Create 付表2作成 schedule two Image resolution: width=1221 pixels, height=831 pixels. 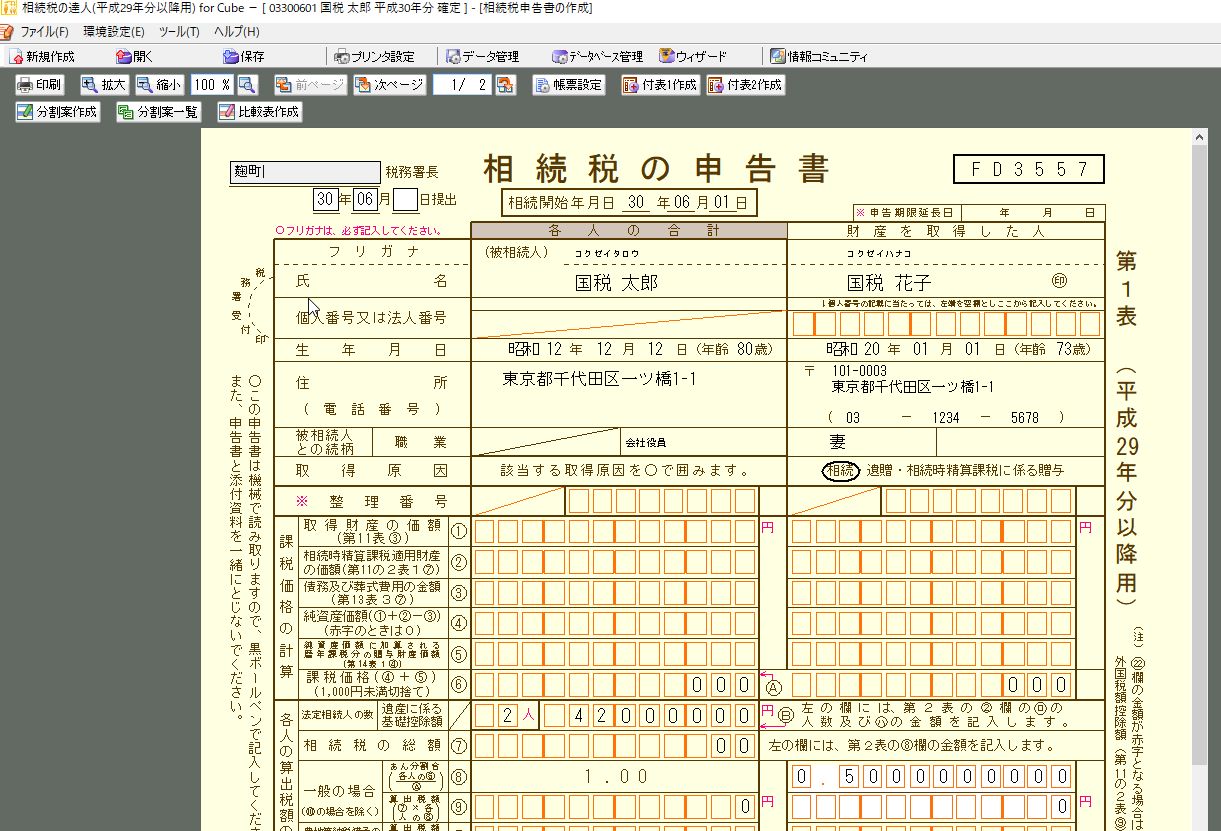(x=745, y=85)
